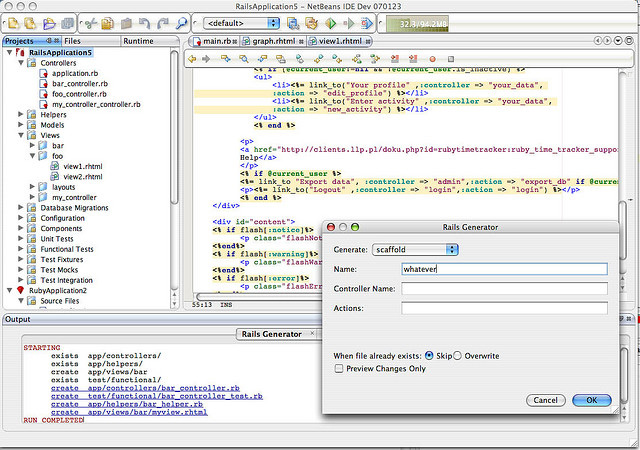Screen dimensions: 640x450
Task: Click the Find magnifier icon in toolbar
Action: pyautogui.click(x=182, y=22)
